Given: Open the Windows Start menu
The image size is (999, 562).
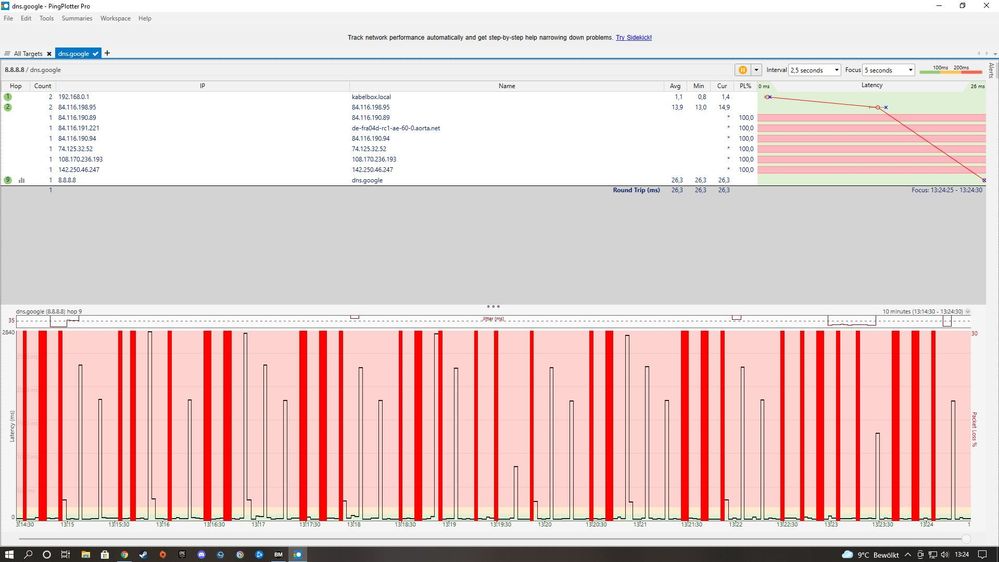Looking at the screenshot, I should coord(9,554).
